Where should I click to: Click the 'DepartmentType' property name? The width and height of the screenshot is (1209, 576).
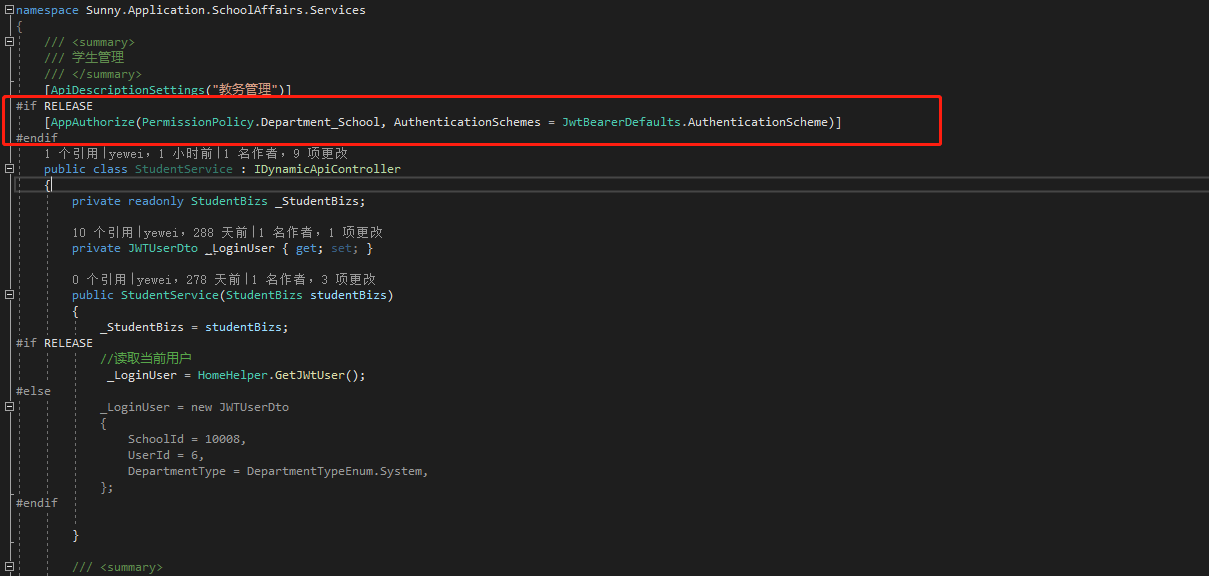click(x=177, y=471)
